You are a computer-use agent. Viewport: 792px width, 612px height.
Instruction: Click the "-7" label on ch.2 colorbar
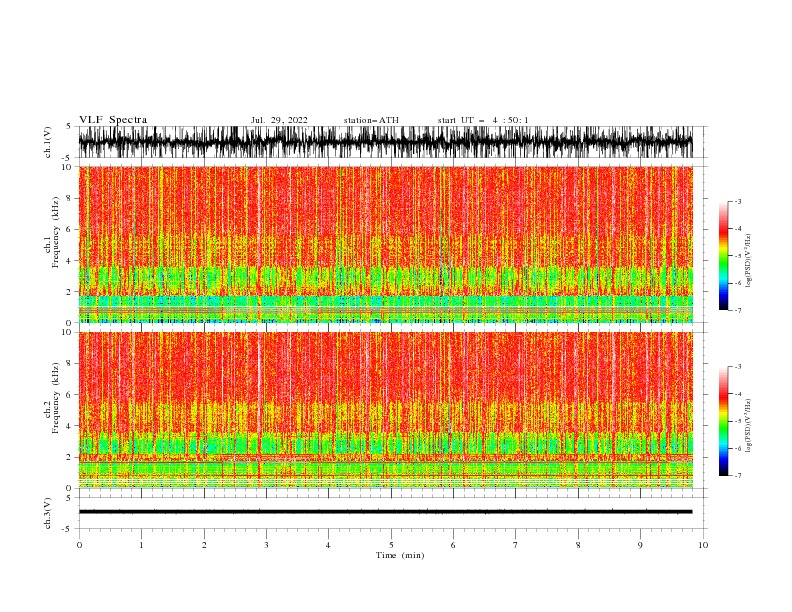pyautogui.click(x=737, y=476)
